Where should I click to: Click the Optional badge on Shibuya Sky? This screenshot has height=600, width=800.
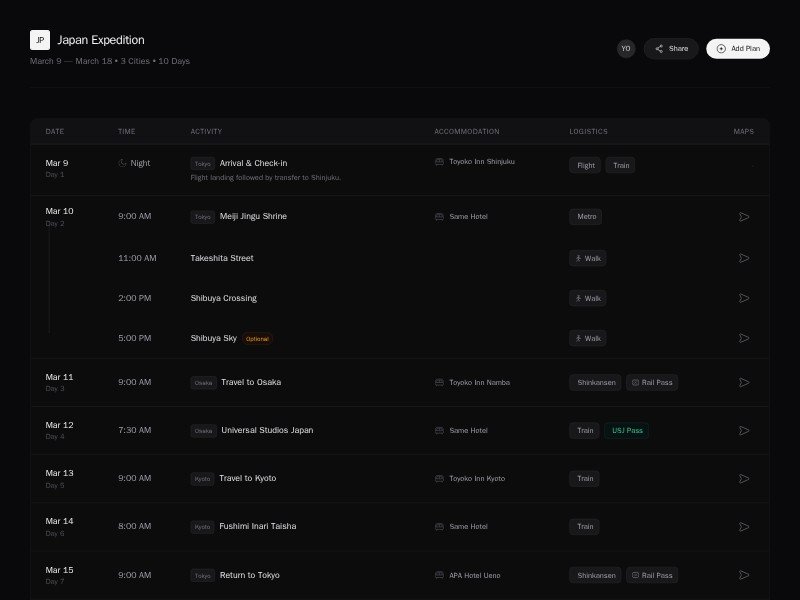pyautogui.click(x=257, y=339)
